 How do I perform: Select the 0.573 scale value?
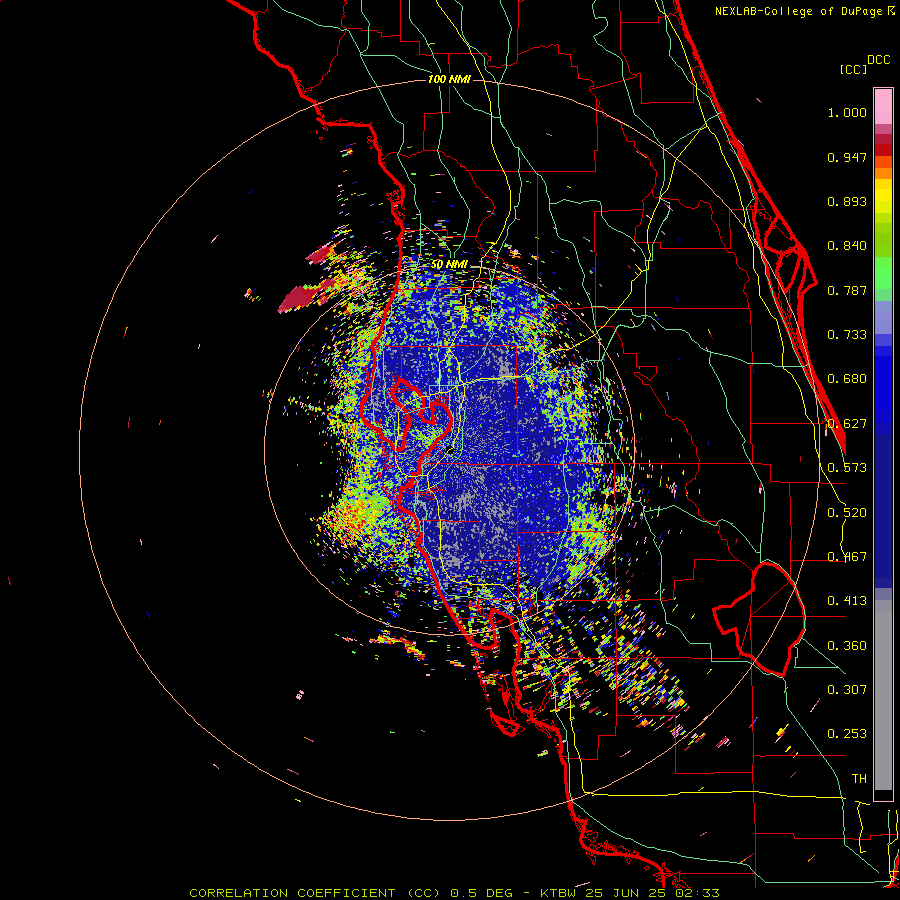(847, 468)
